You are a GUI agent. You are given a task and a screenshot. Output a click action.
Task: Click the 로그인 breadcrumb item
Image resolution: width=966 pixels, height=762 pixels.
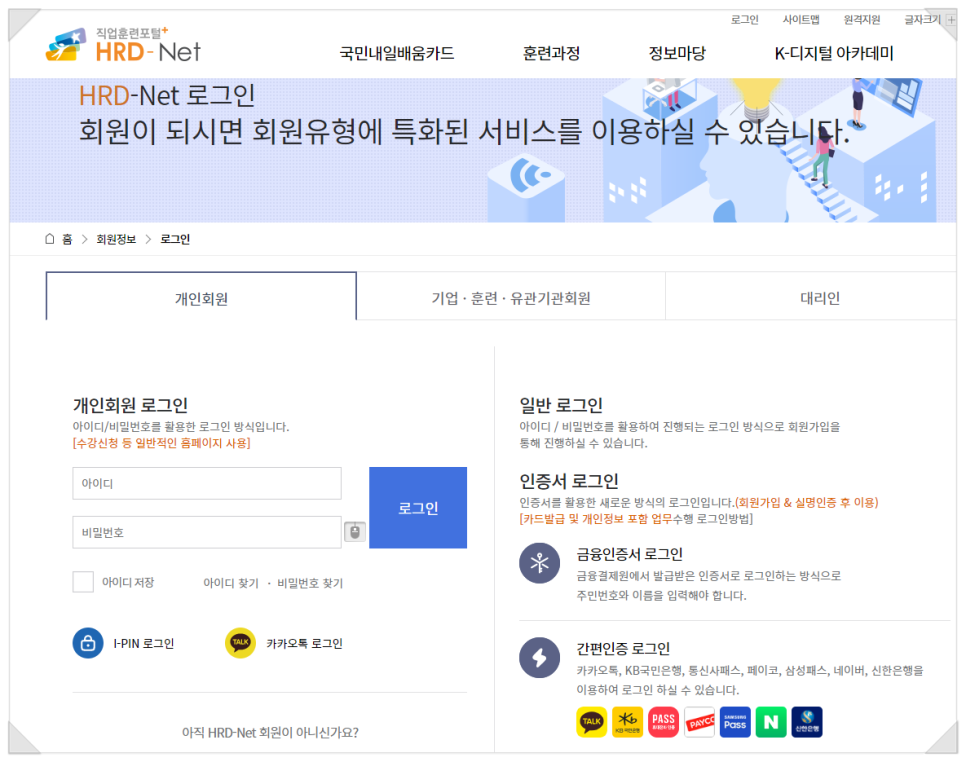tap(175, 239)
